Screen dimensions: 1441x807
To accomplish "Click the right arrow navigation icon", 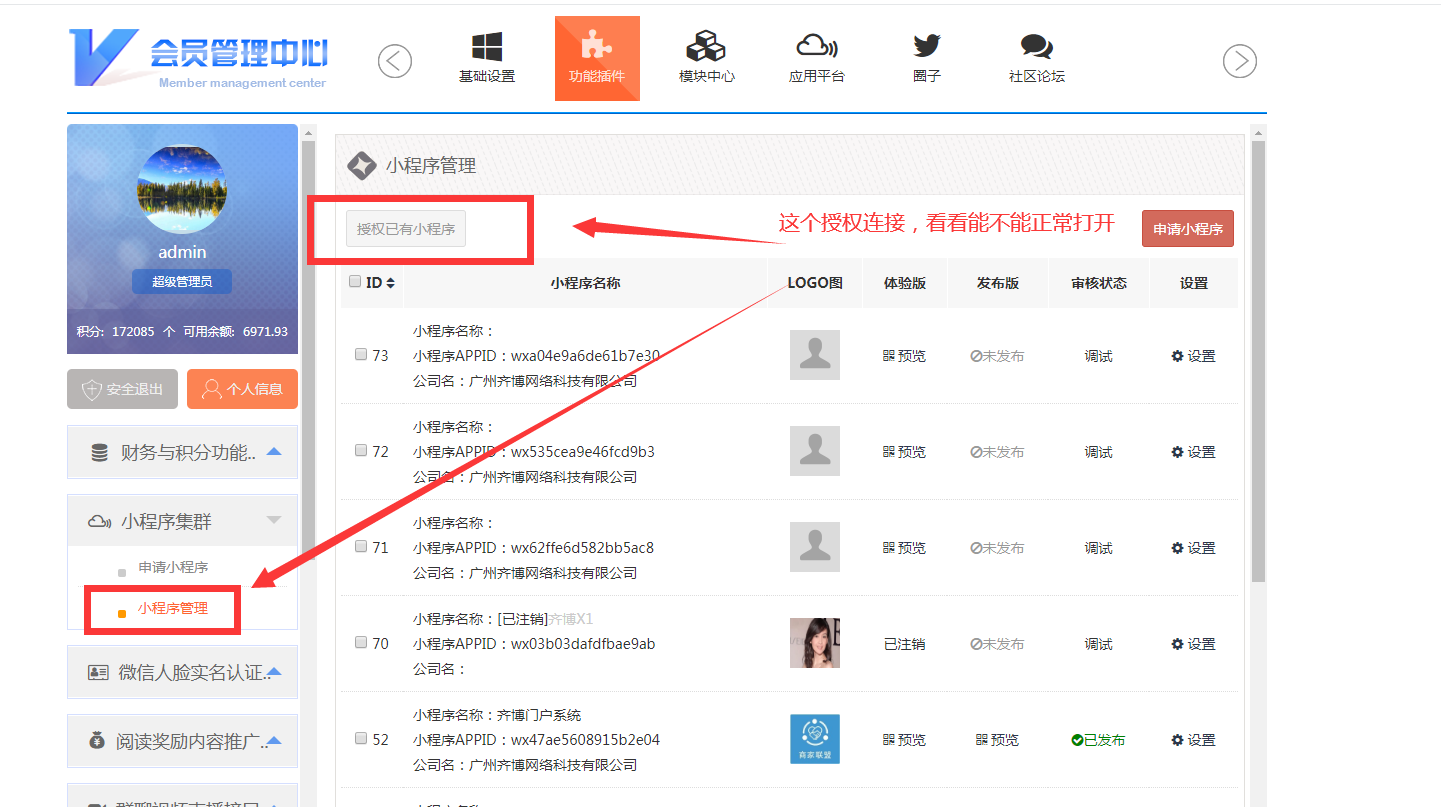I will click(1240, 62).
